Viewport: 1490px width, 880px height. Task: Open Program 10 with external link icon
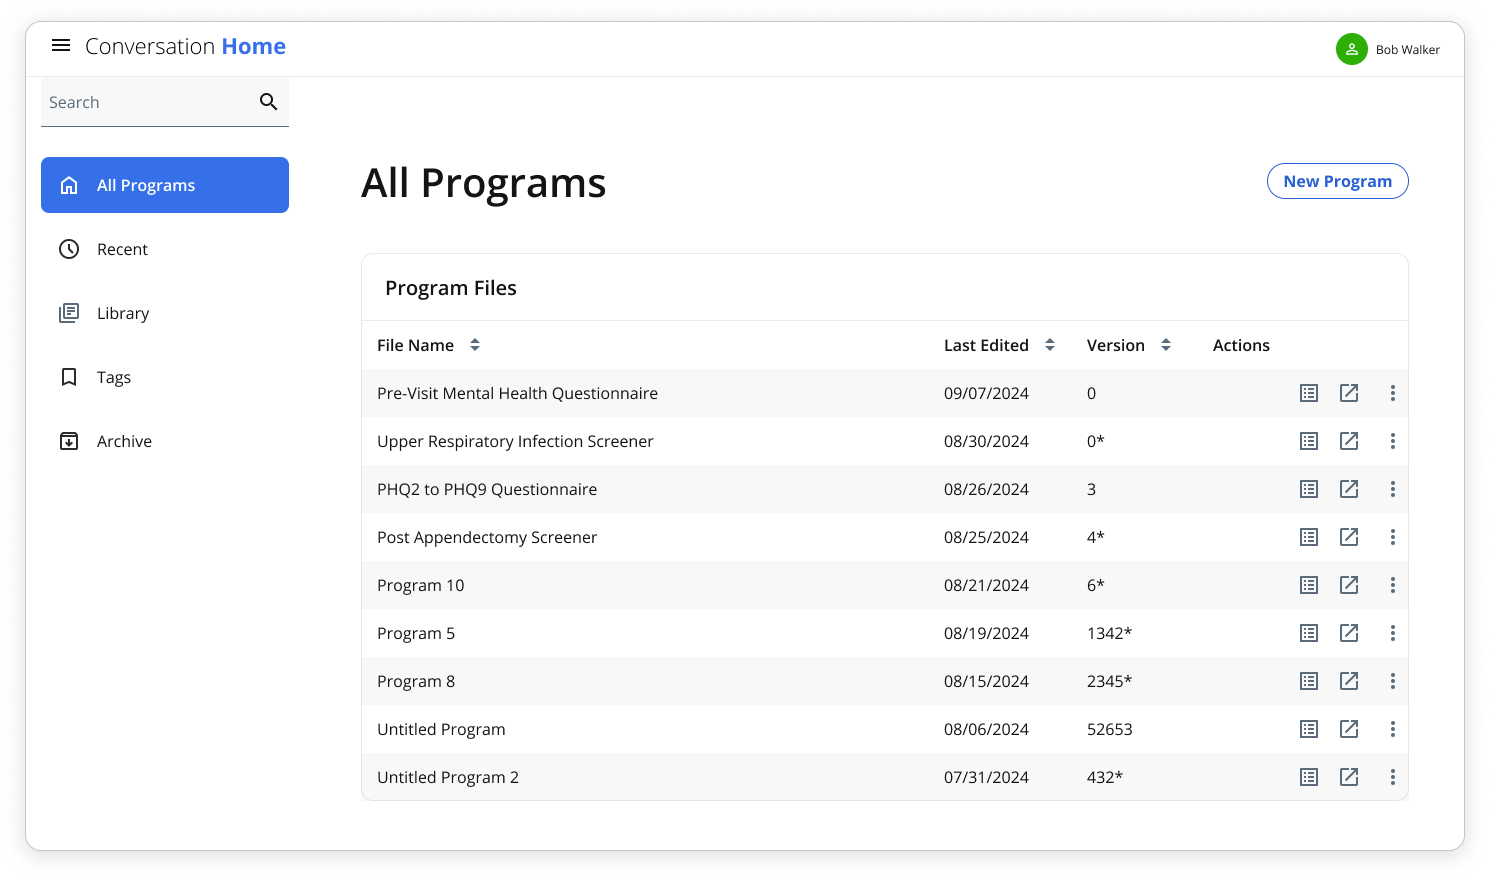point(1349,585)
